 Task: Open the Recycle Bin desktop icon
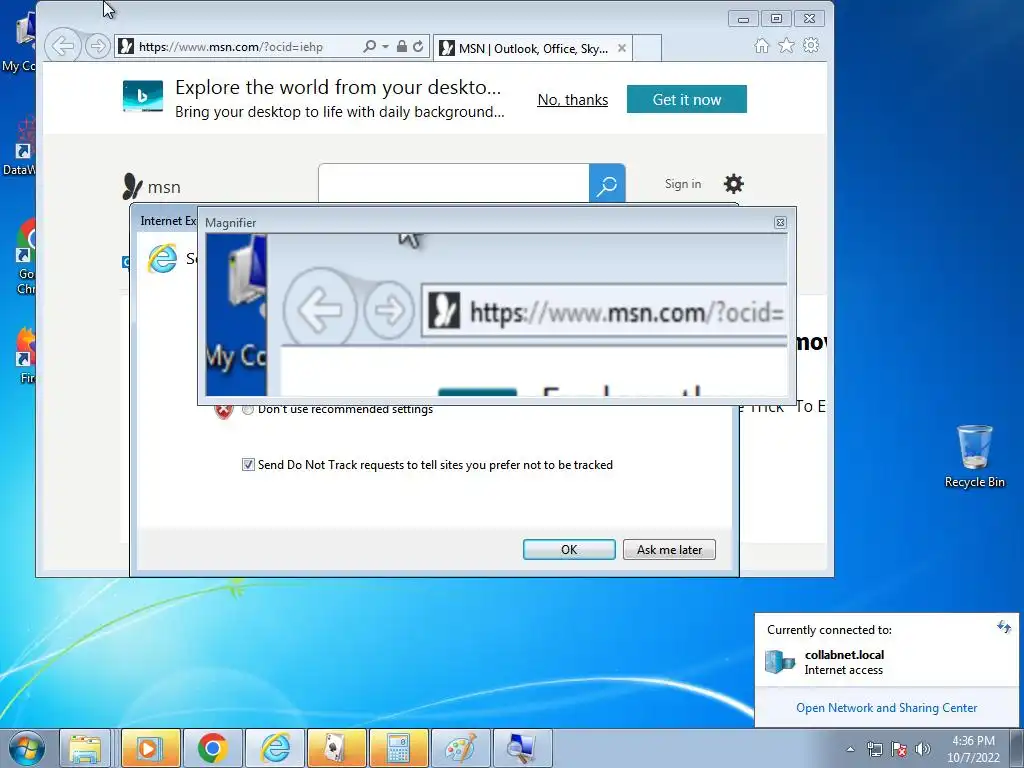click(974, 456)
